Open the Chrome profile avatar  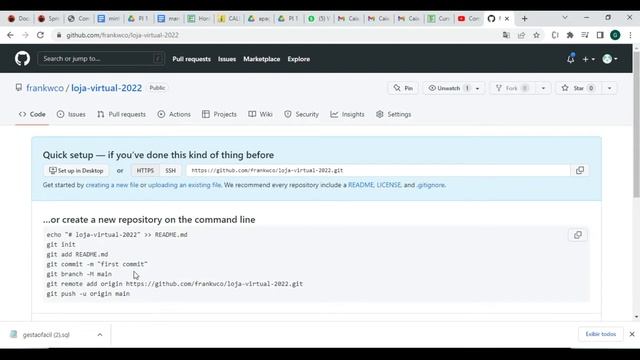(615, 35)
